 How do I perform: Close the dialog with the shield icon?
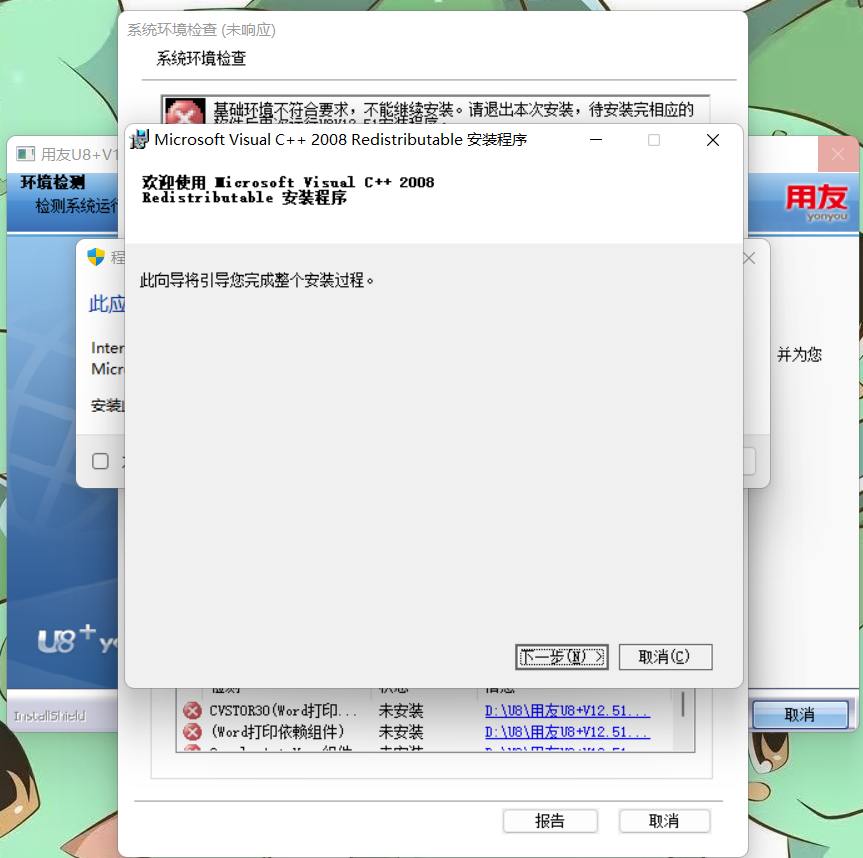click(x=750, y=258)
